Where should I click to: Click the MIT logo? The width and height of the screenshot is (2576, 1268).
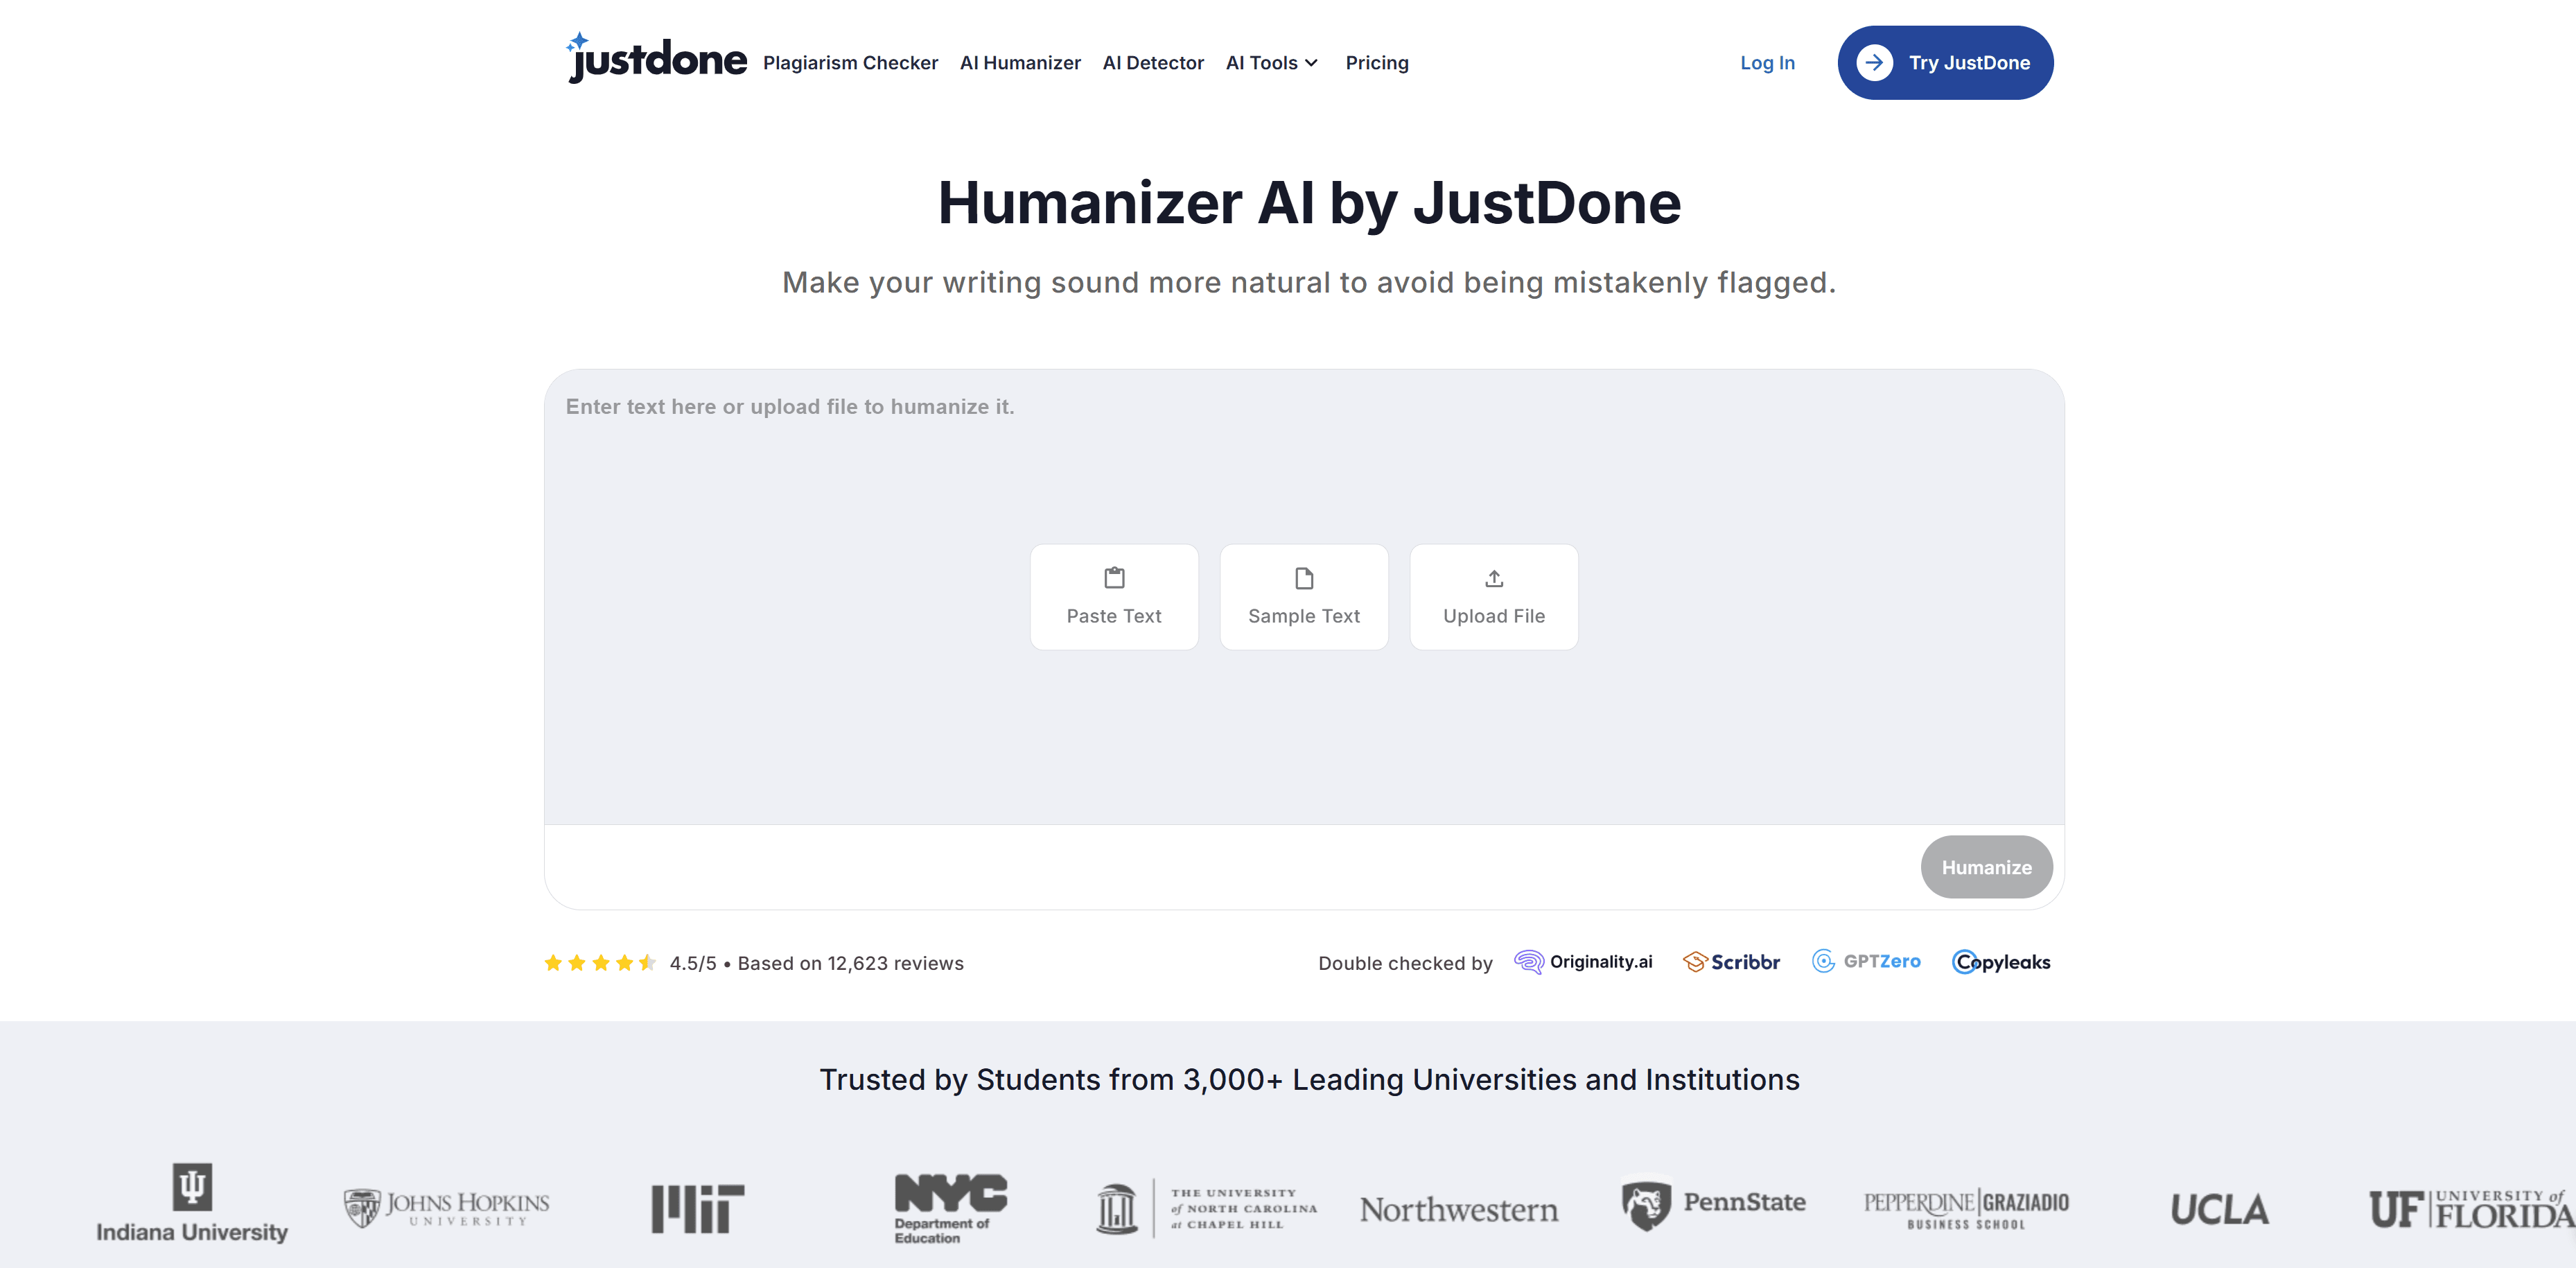point(698,1209)
